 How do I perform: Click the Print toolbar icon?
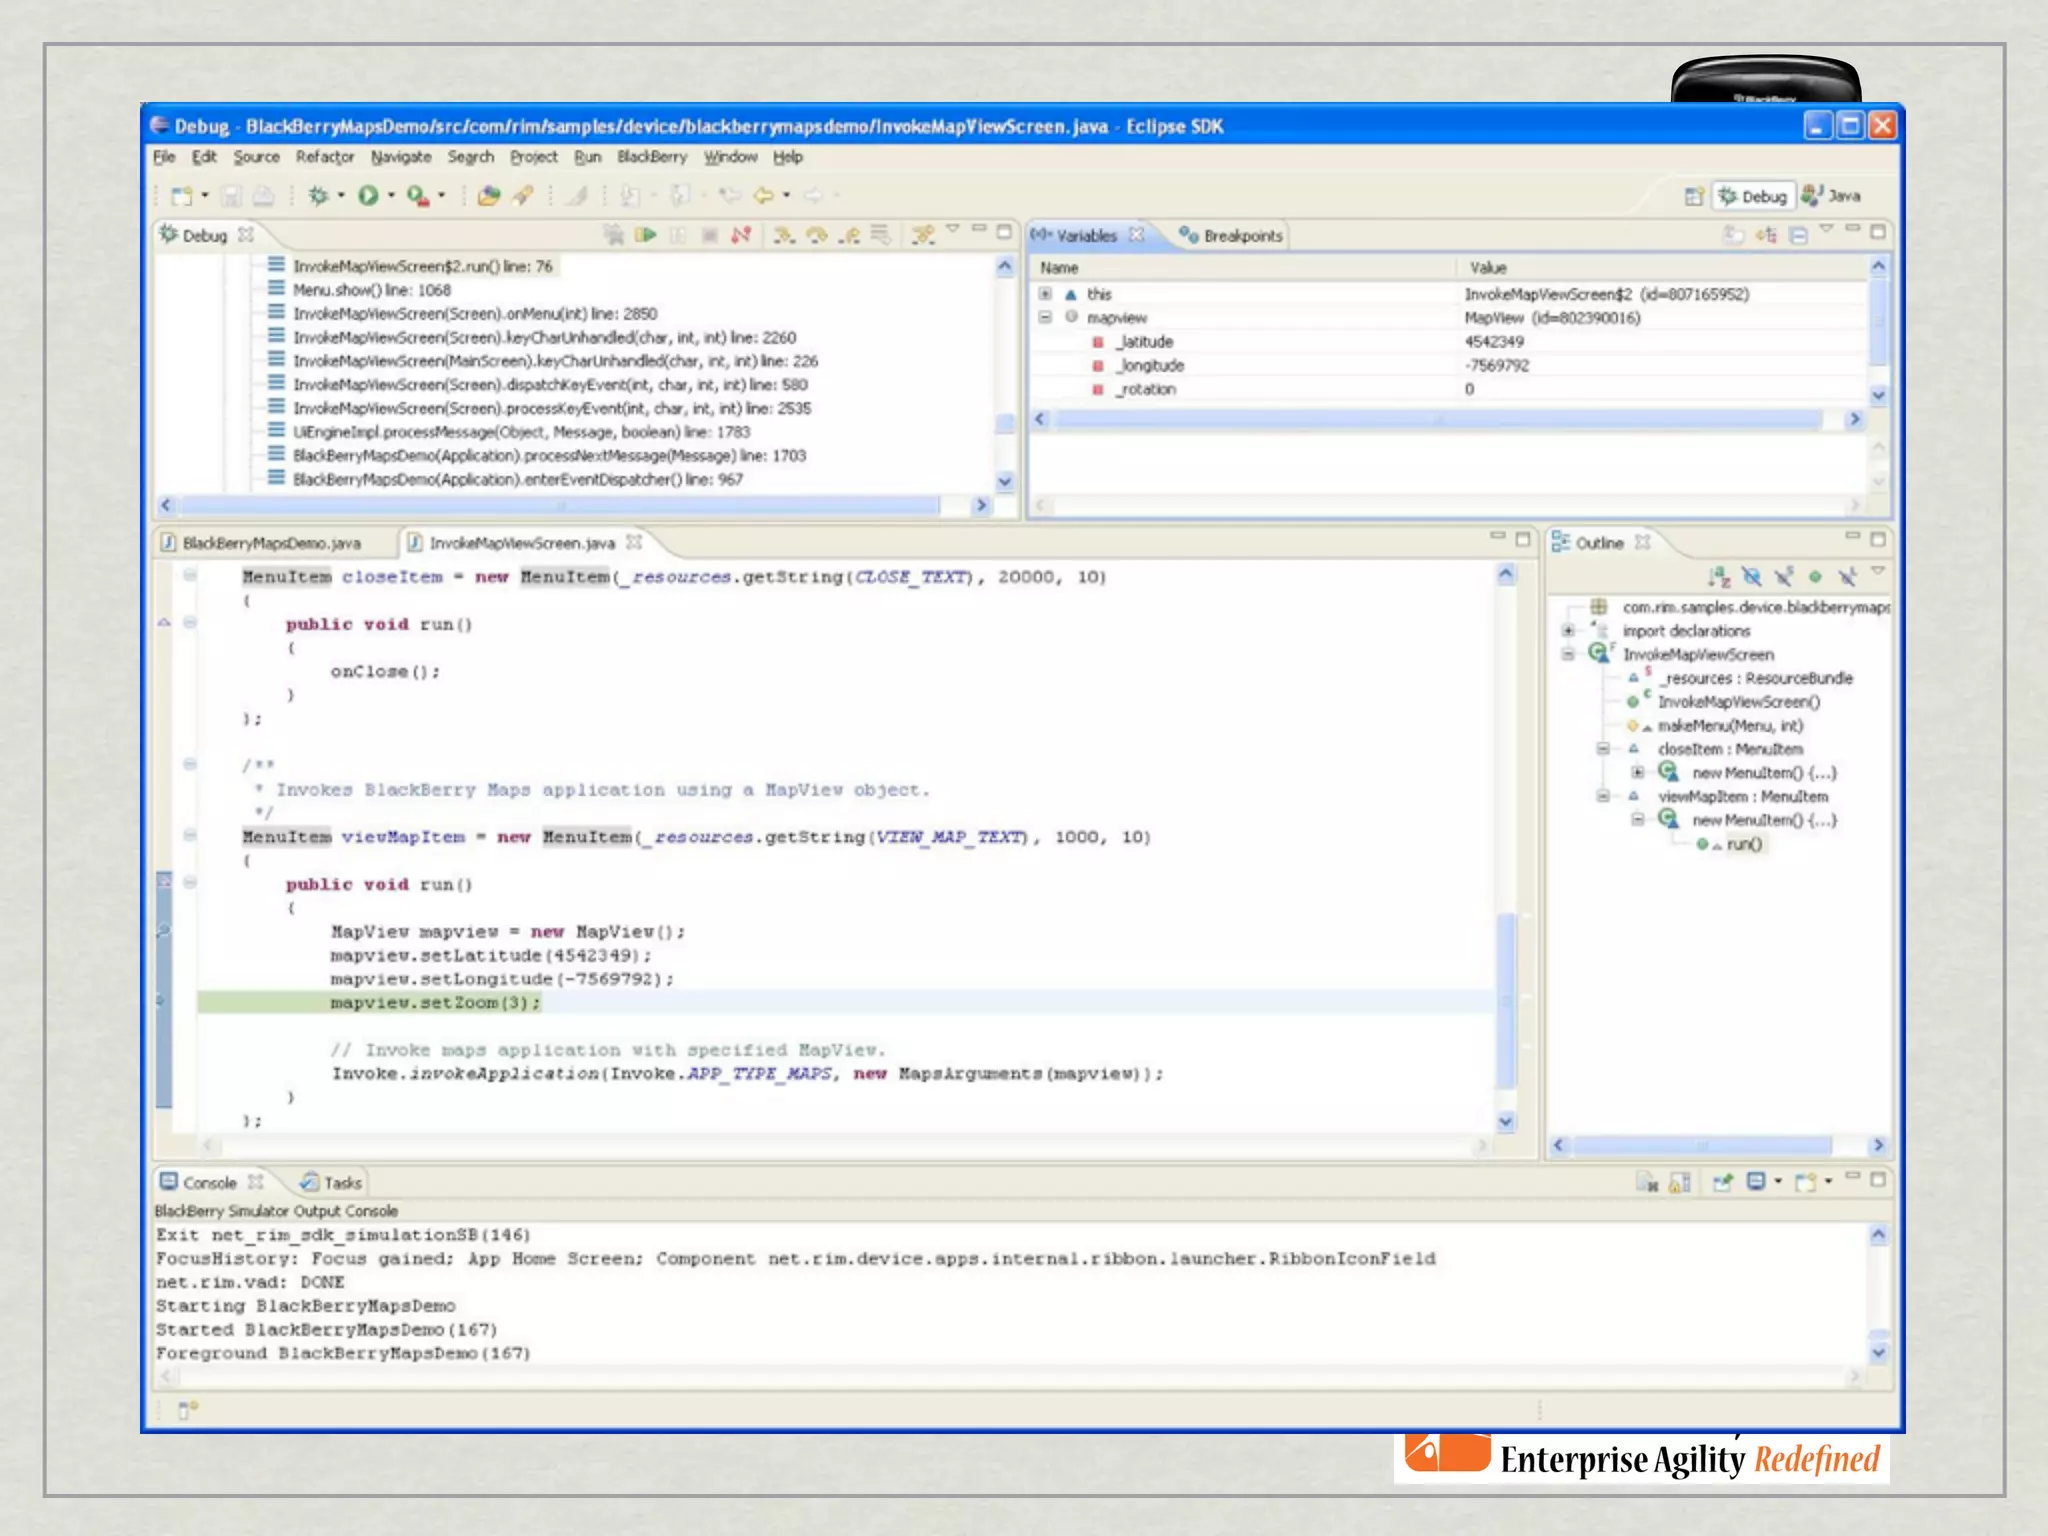263,196
